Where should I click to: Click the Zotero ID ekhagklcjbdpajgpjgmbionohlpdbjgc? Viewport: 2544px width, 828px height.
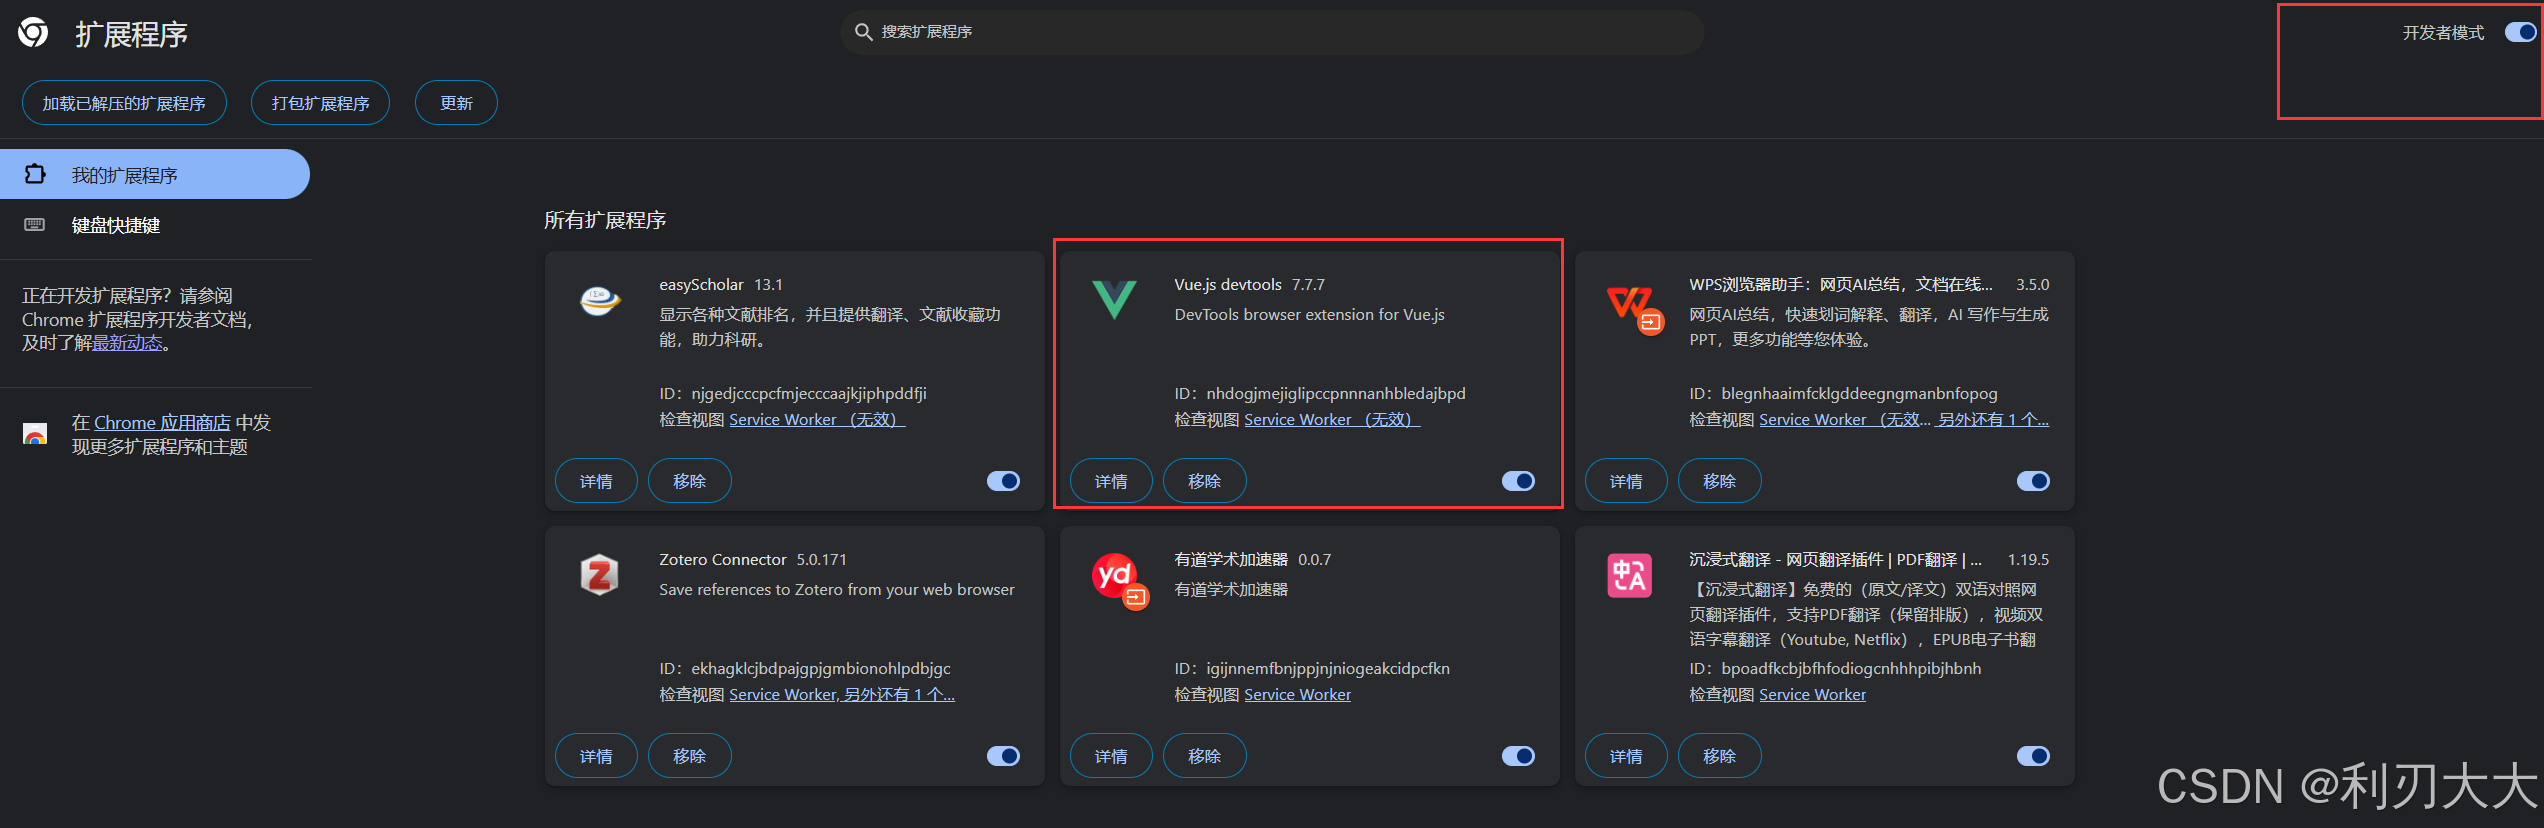click(821, 669)
